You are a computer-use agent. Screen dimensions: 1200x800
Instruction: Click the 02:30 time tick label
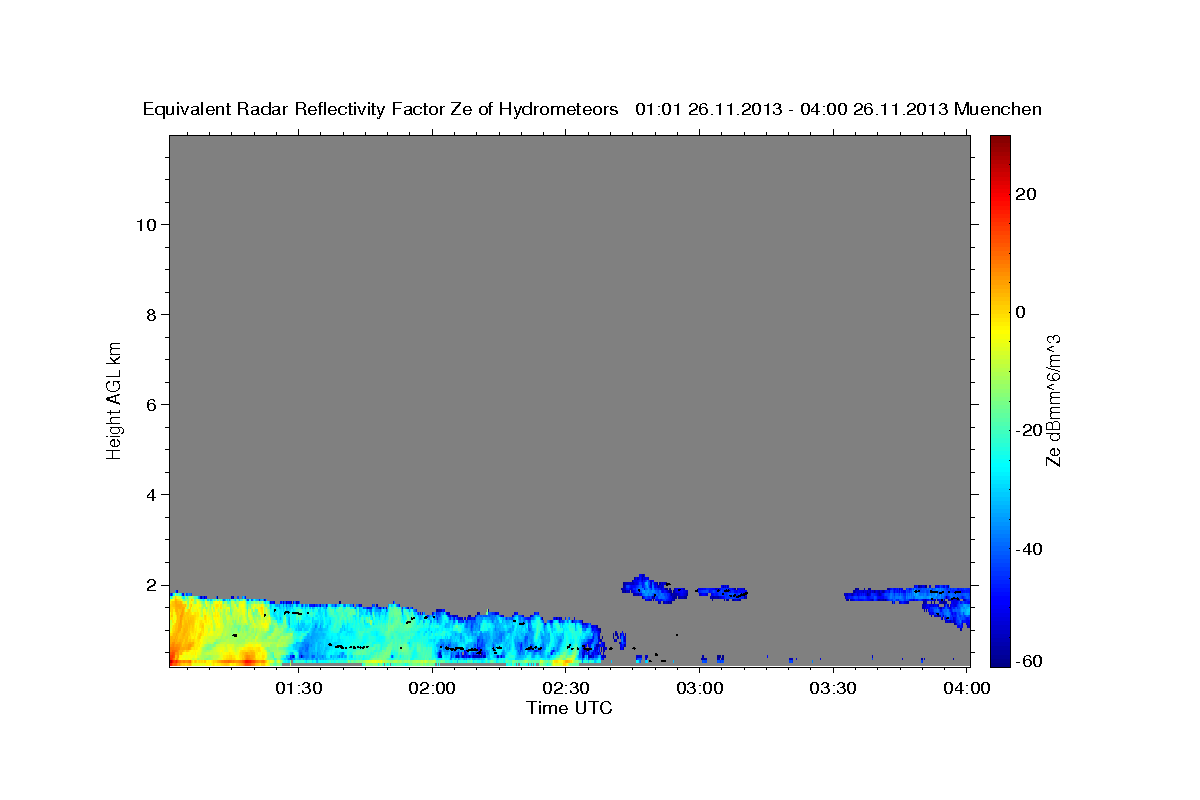click(566, 688)
